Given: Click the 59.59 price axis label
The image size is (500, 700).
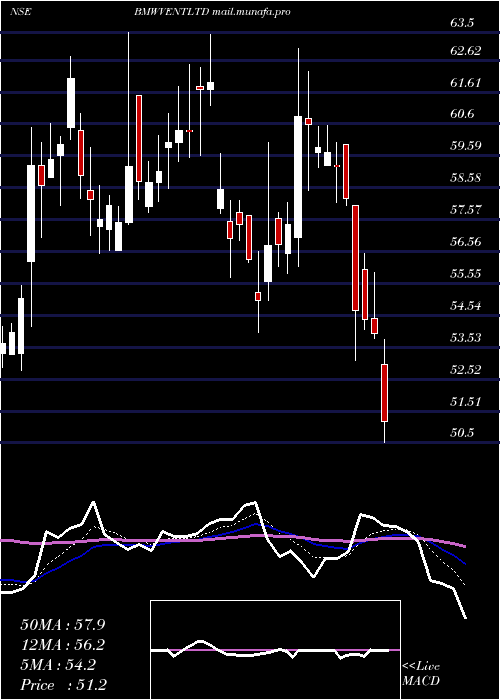Looking at the screenshot, I should [466, 146].
